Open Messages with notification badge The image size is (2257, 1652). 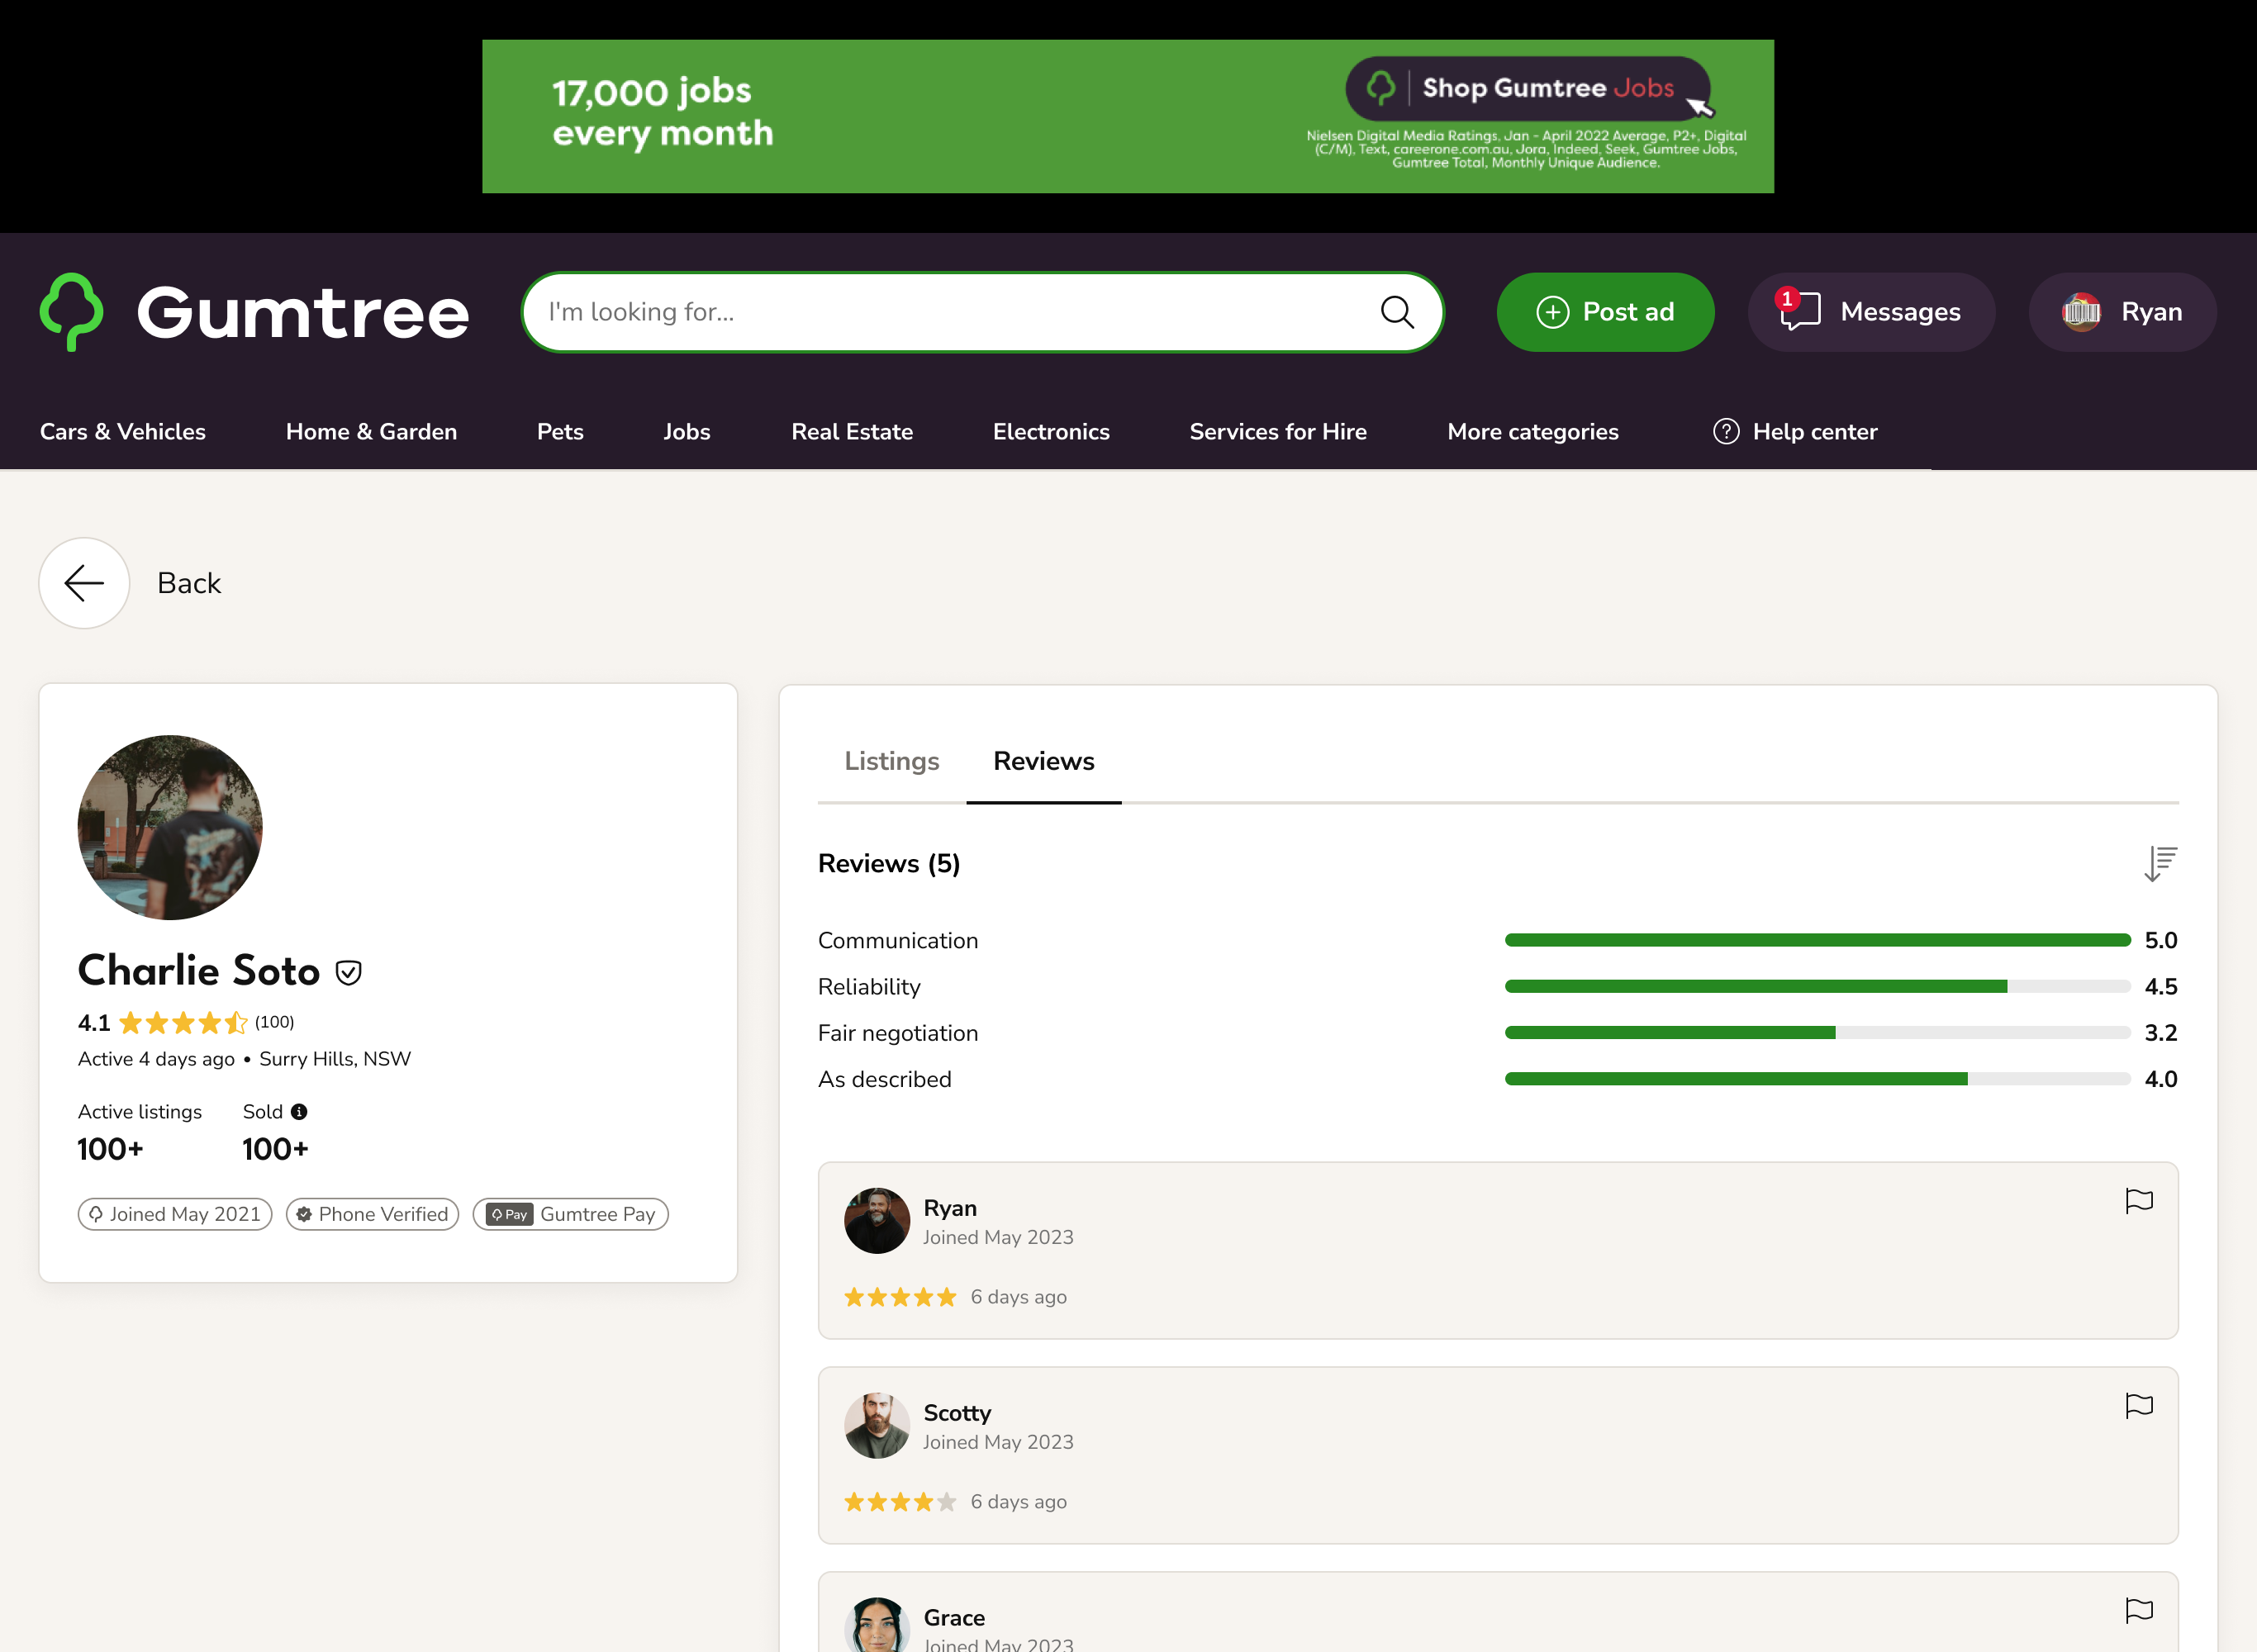click(x=1870, y=312)
